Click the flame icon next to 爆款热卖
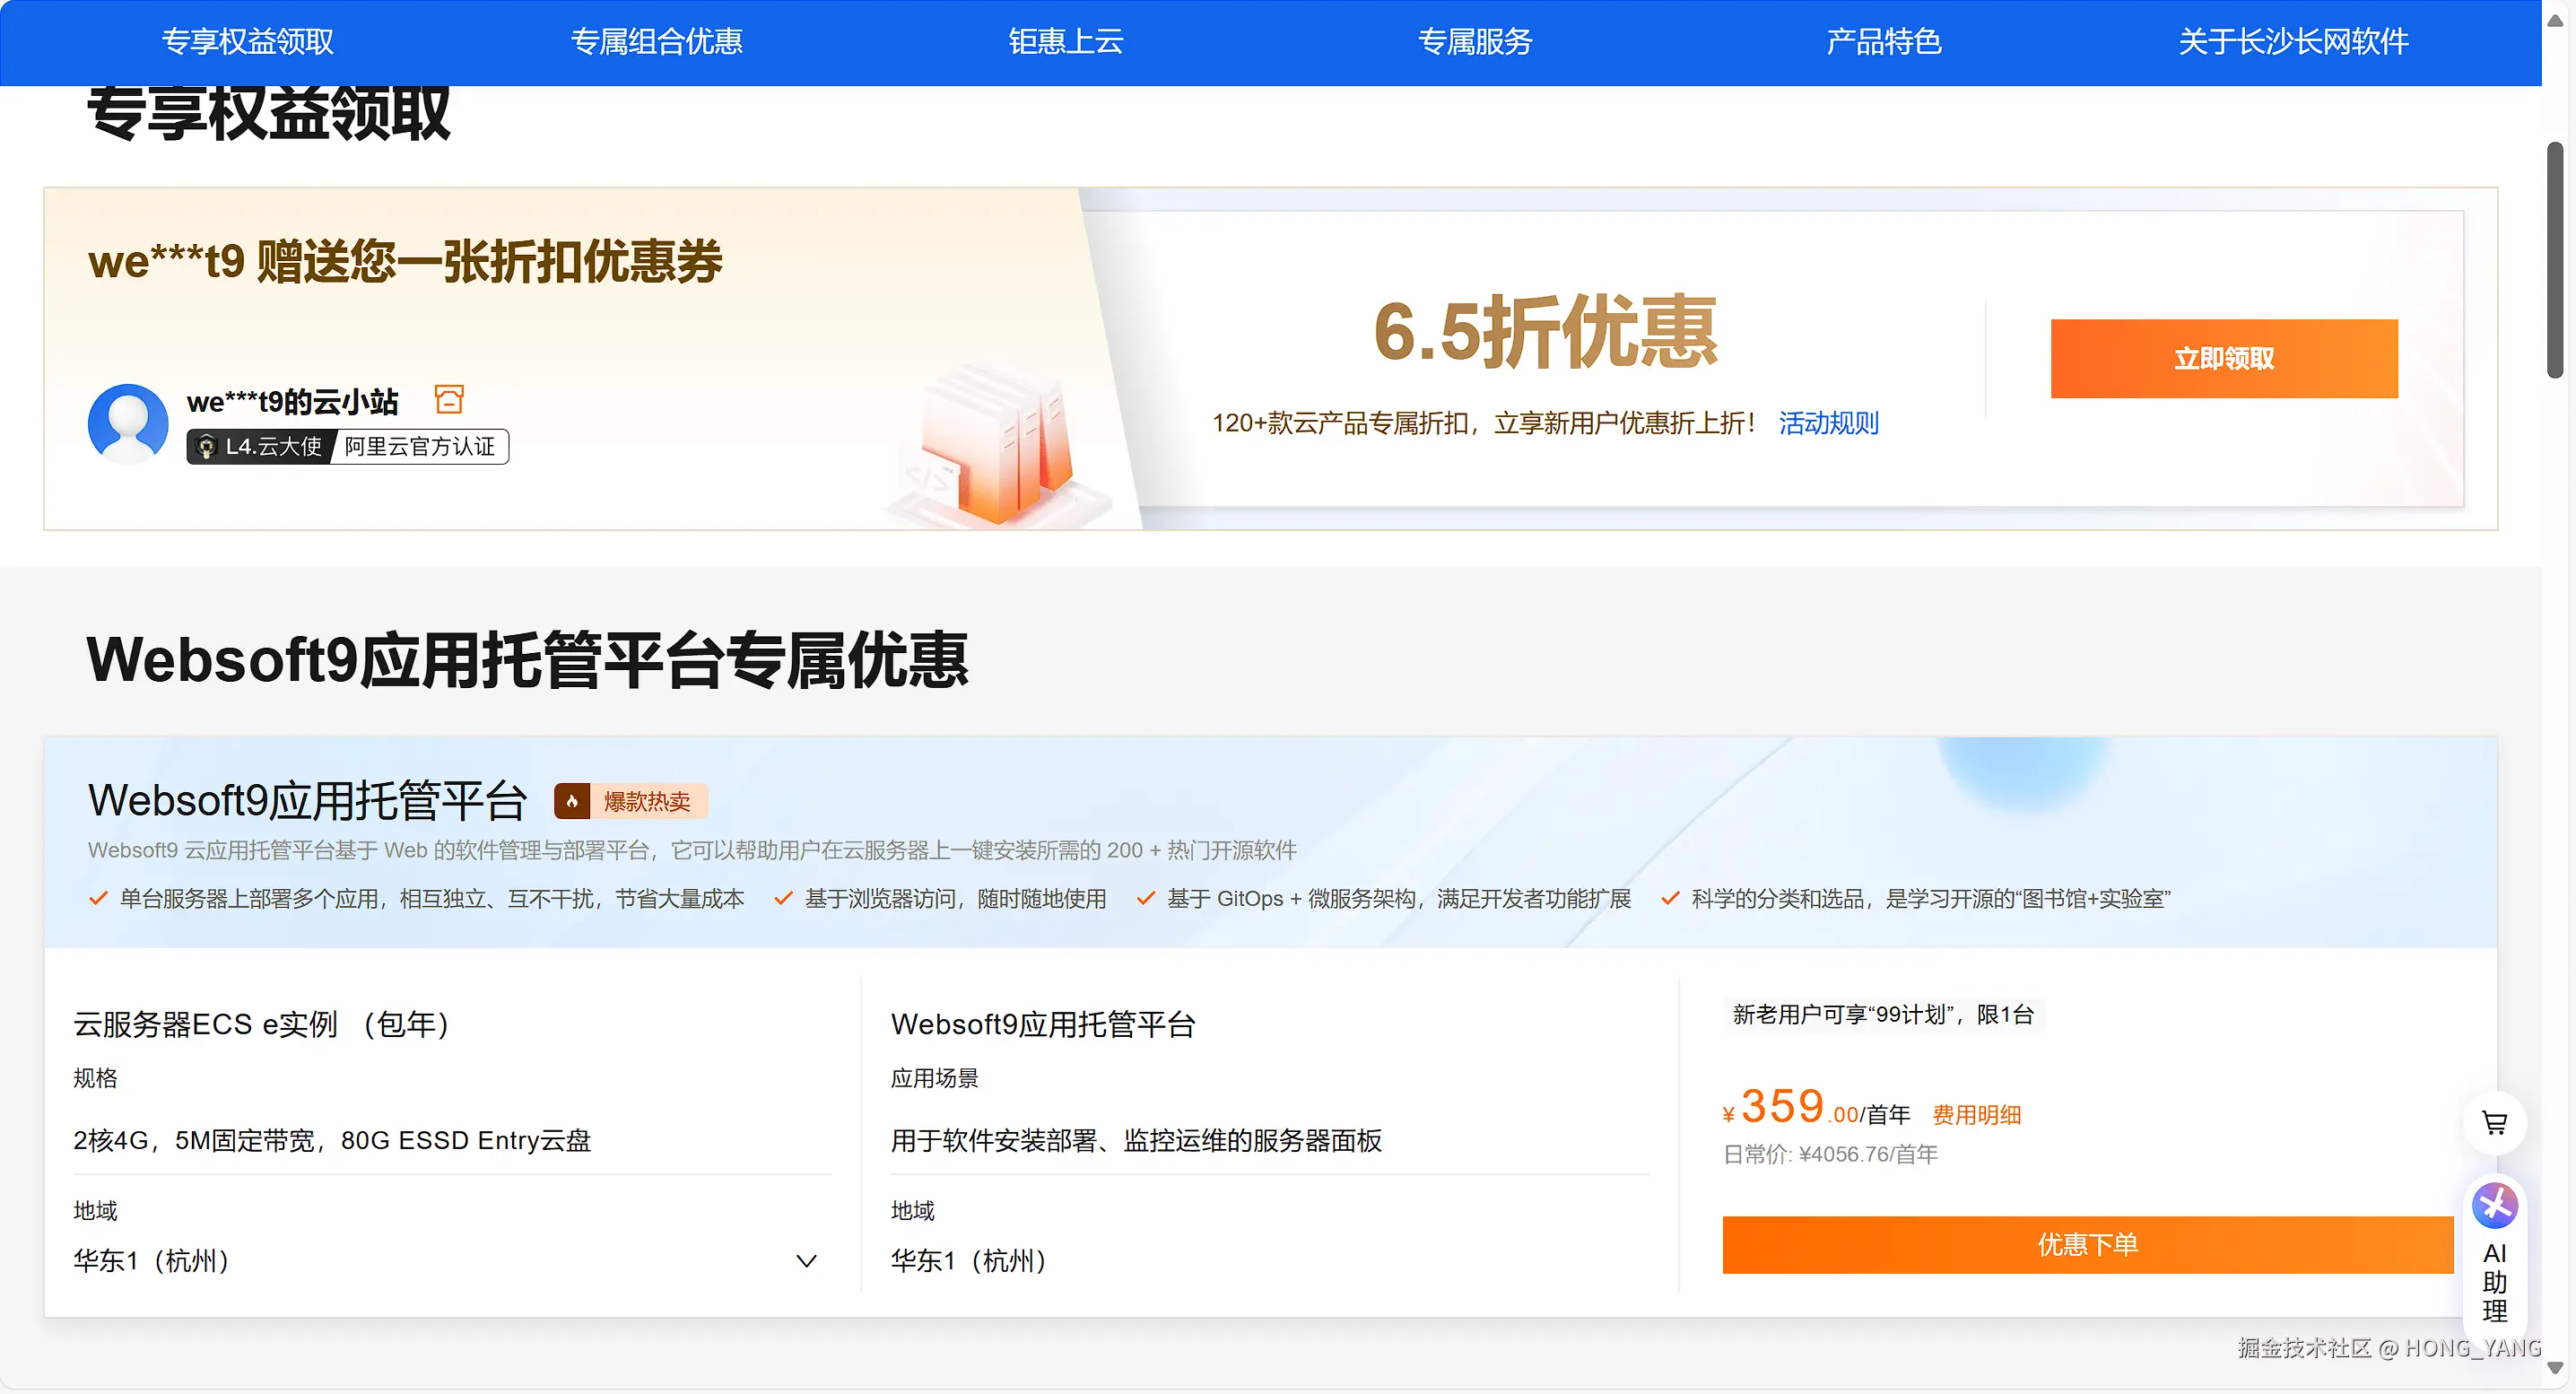The height and width of the screenshot is (1394, 2576). 572,801
